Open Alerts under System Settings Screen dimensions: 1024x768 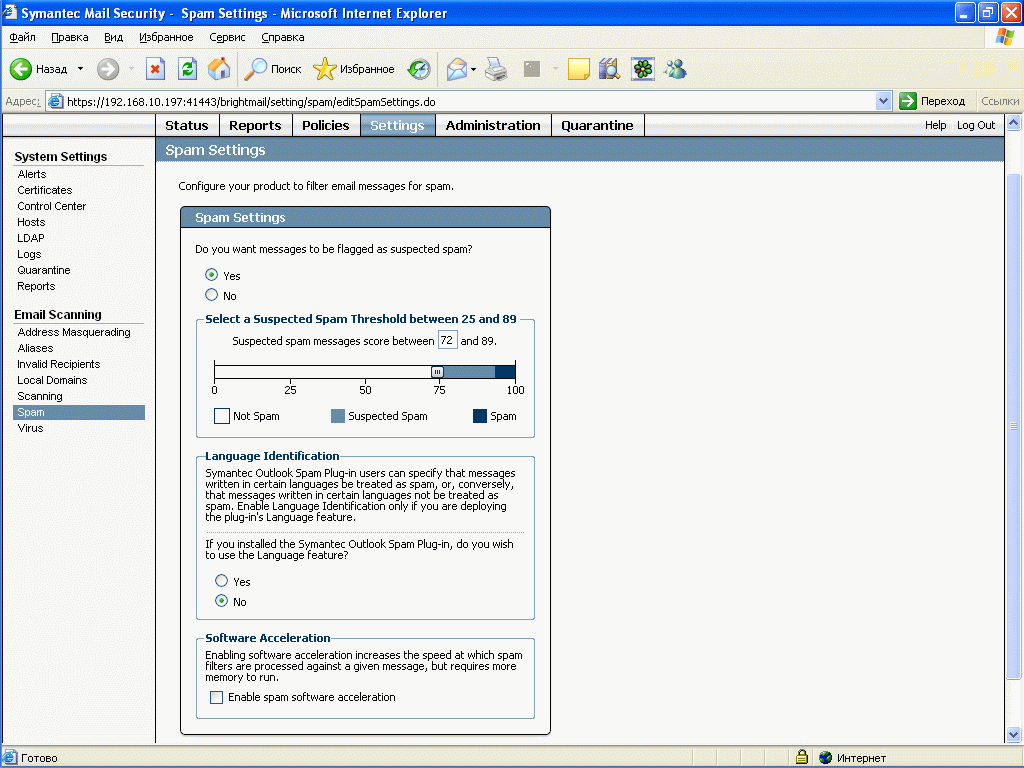[32, 174]
